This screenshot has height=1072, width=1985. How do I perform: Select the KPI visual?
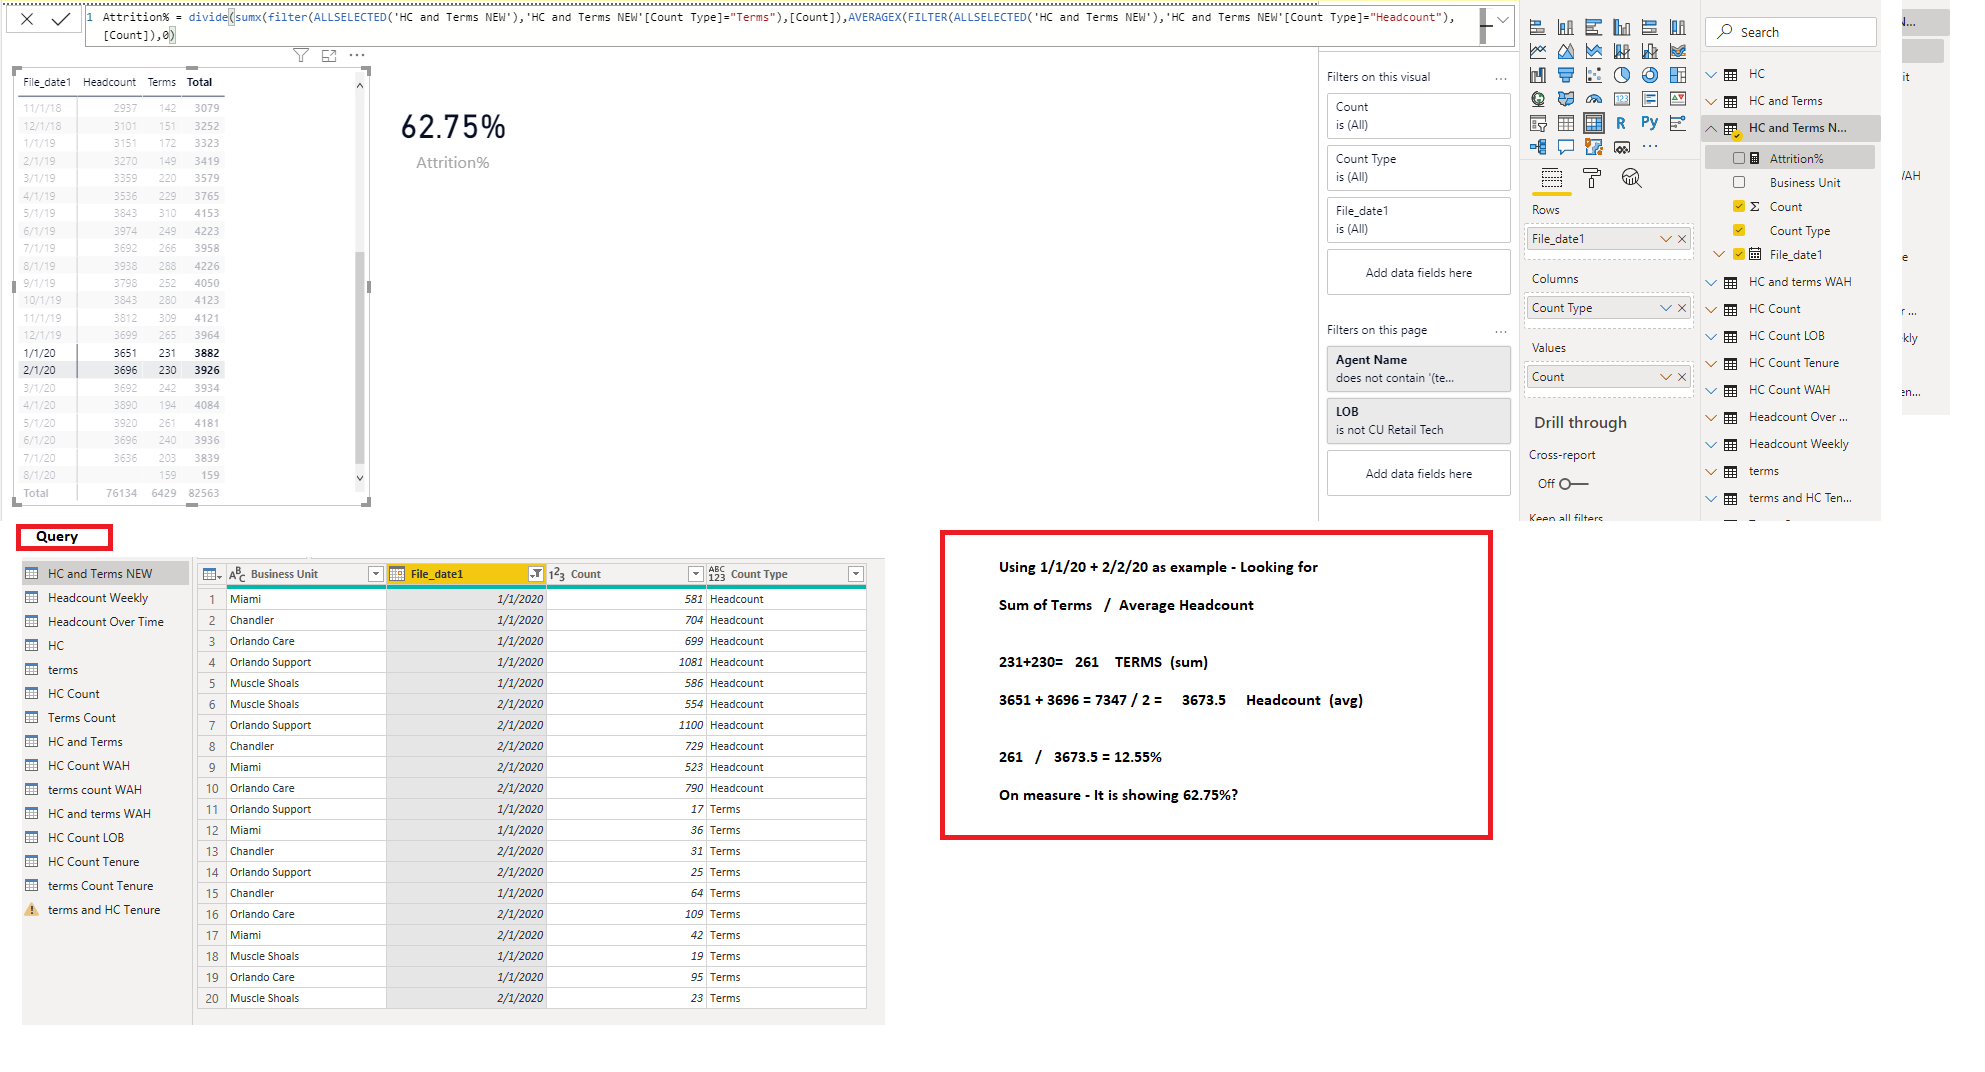[x=1678, y=99]
